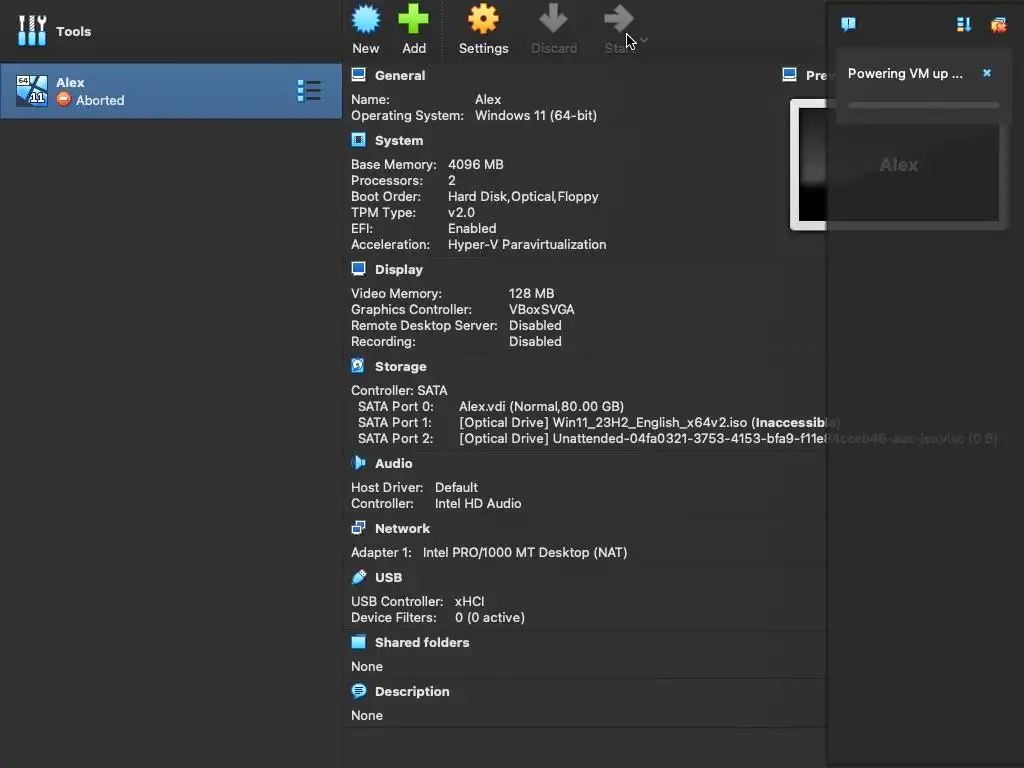Open the General section header

tap(400, 75)
